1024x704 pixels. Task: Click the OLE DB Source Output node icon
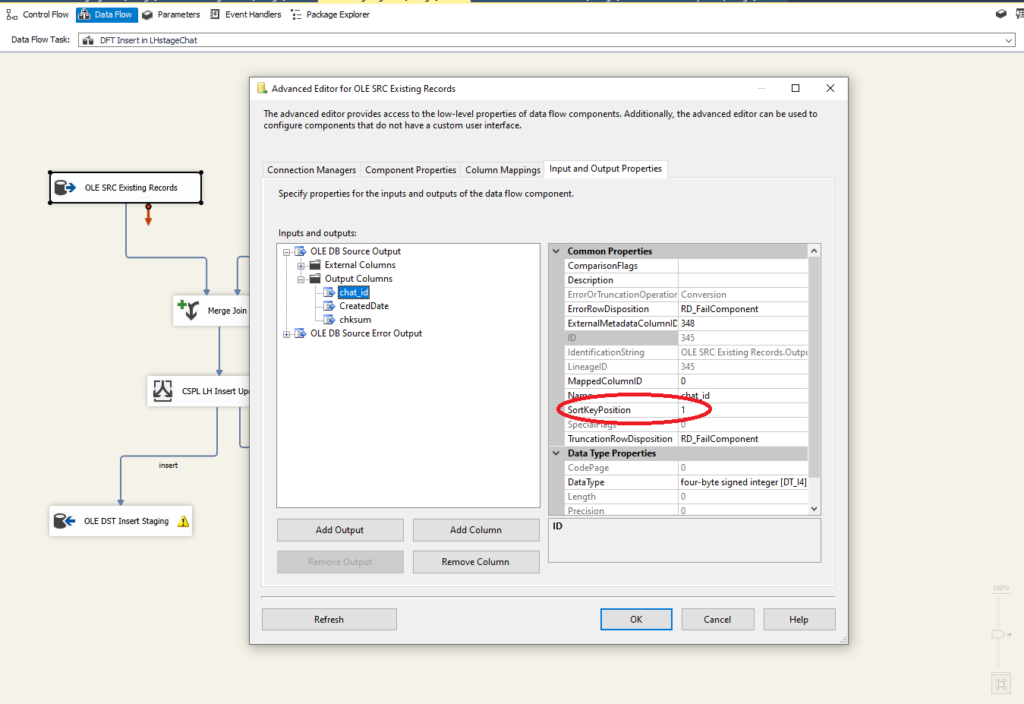point(300,251)
